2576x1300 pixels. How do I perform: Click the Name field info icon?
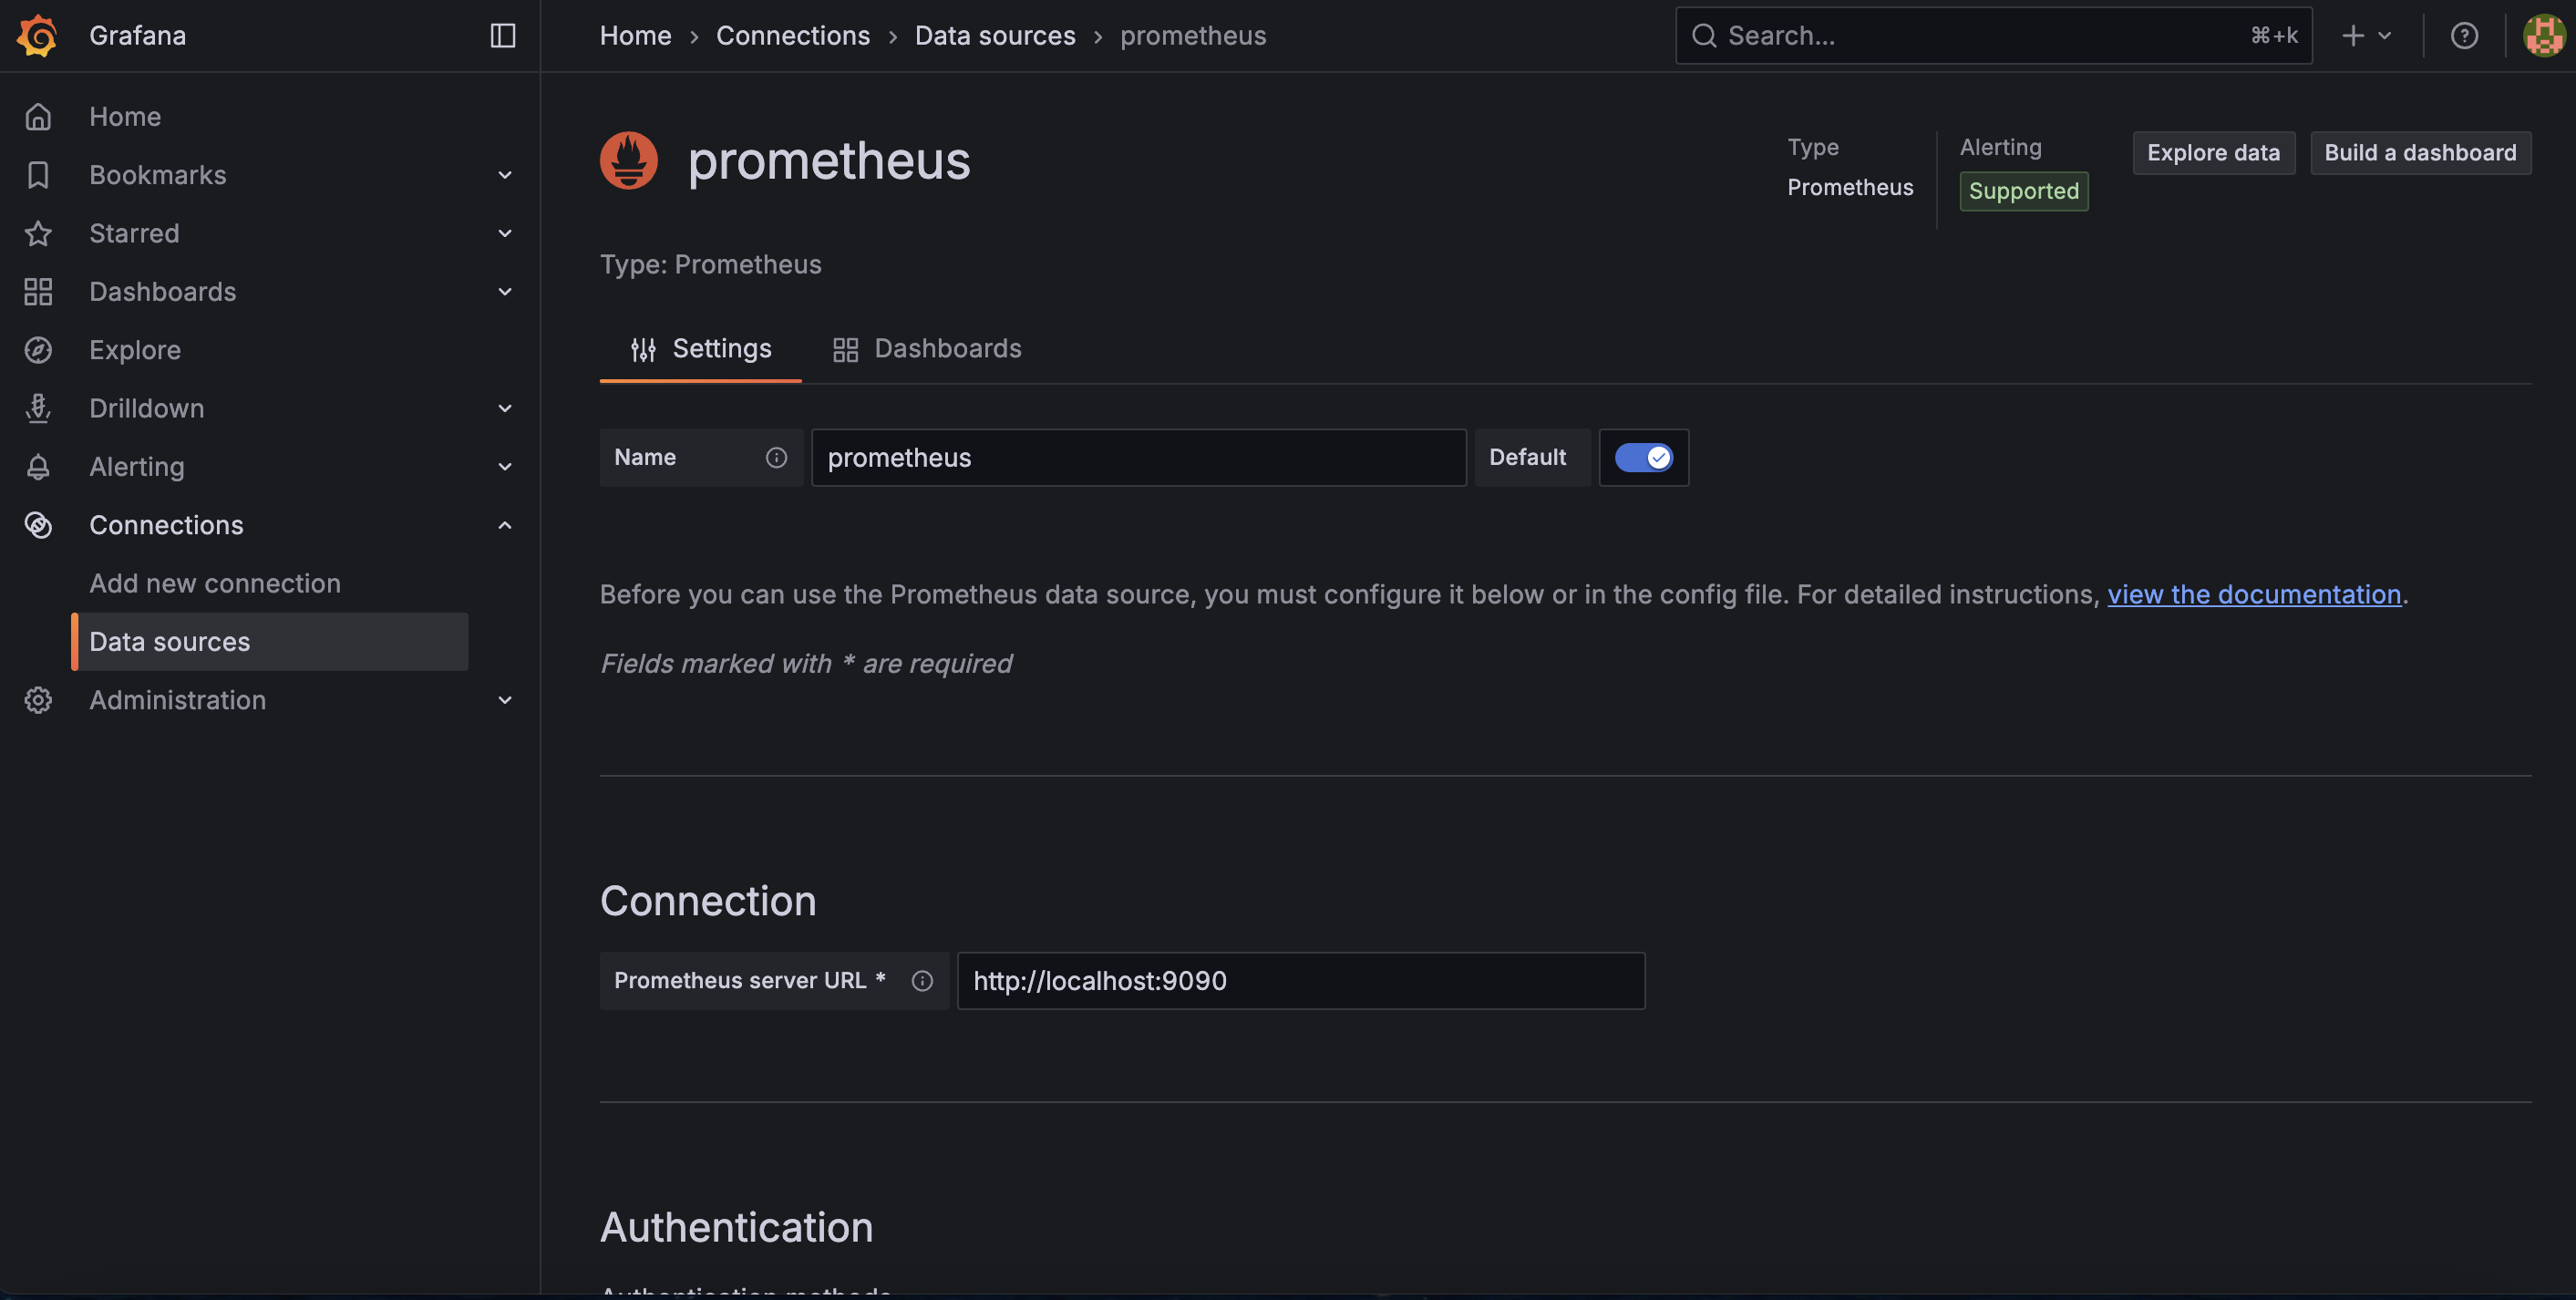pyautogui.click(x=776, y=458)
